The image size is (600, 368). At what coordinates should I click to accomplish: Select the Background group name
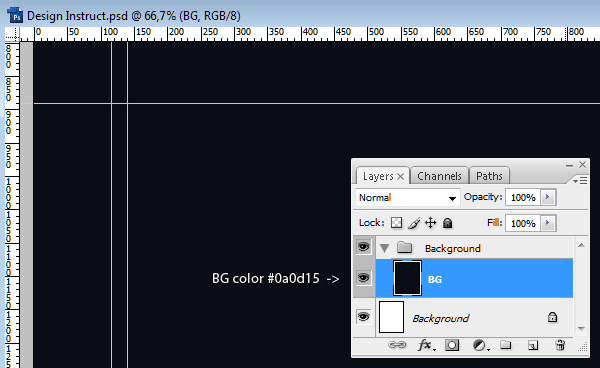pyautogui.click(x=453, y=249)
